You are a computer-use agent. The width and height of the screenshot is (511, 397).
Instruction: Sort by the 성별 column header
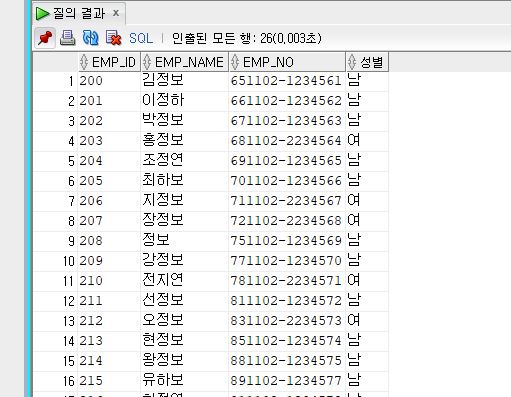tap(367, 62)
